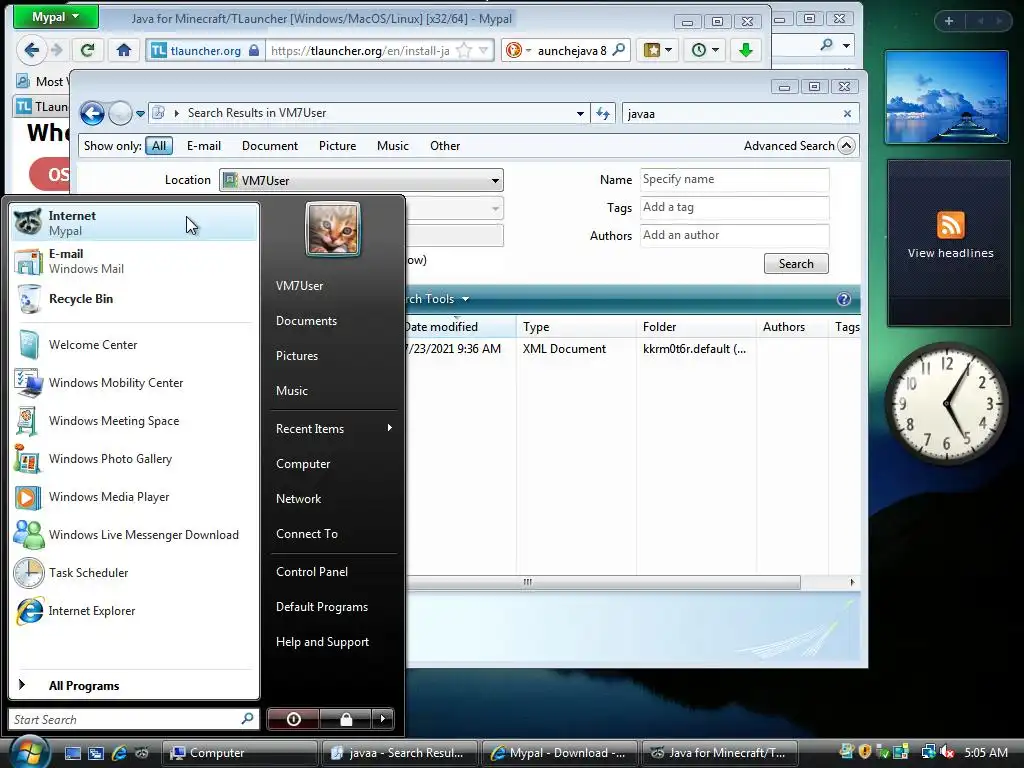The image size is (1024, 768).
Task: Switch to javaa Search Results taskbar button
Action: click(x=400, y=753)
